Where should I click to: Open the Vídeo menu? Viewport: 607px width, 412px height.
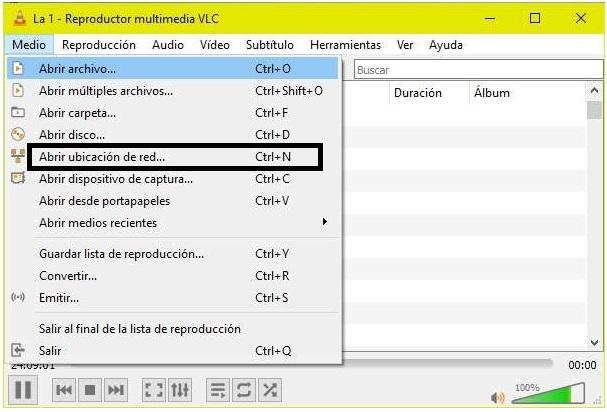pos(215,45)
